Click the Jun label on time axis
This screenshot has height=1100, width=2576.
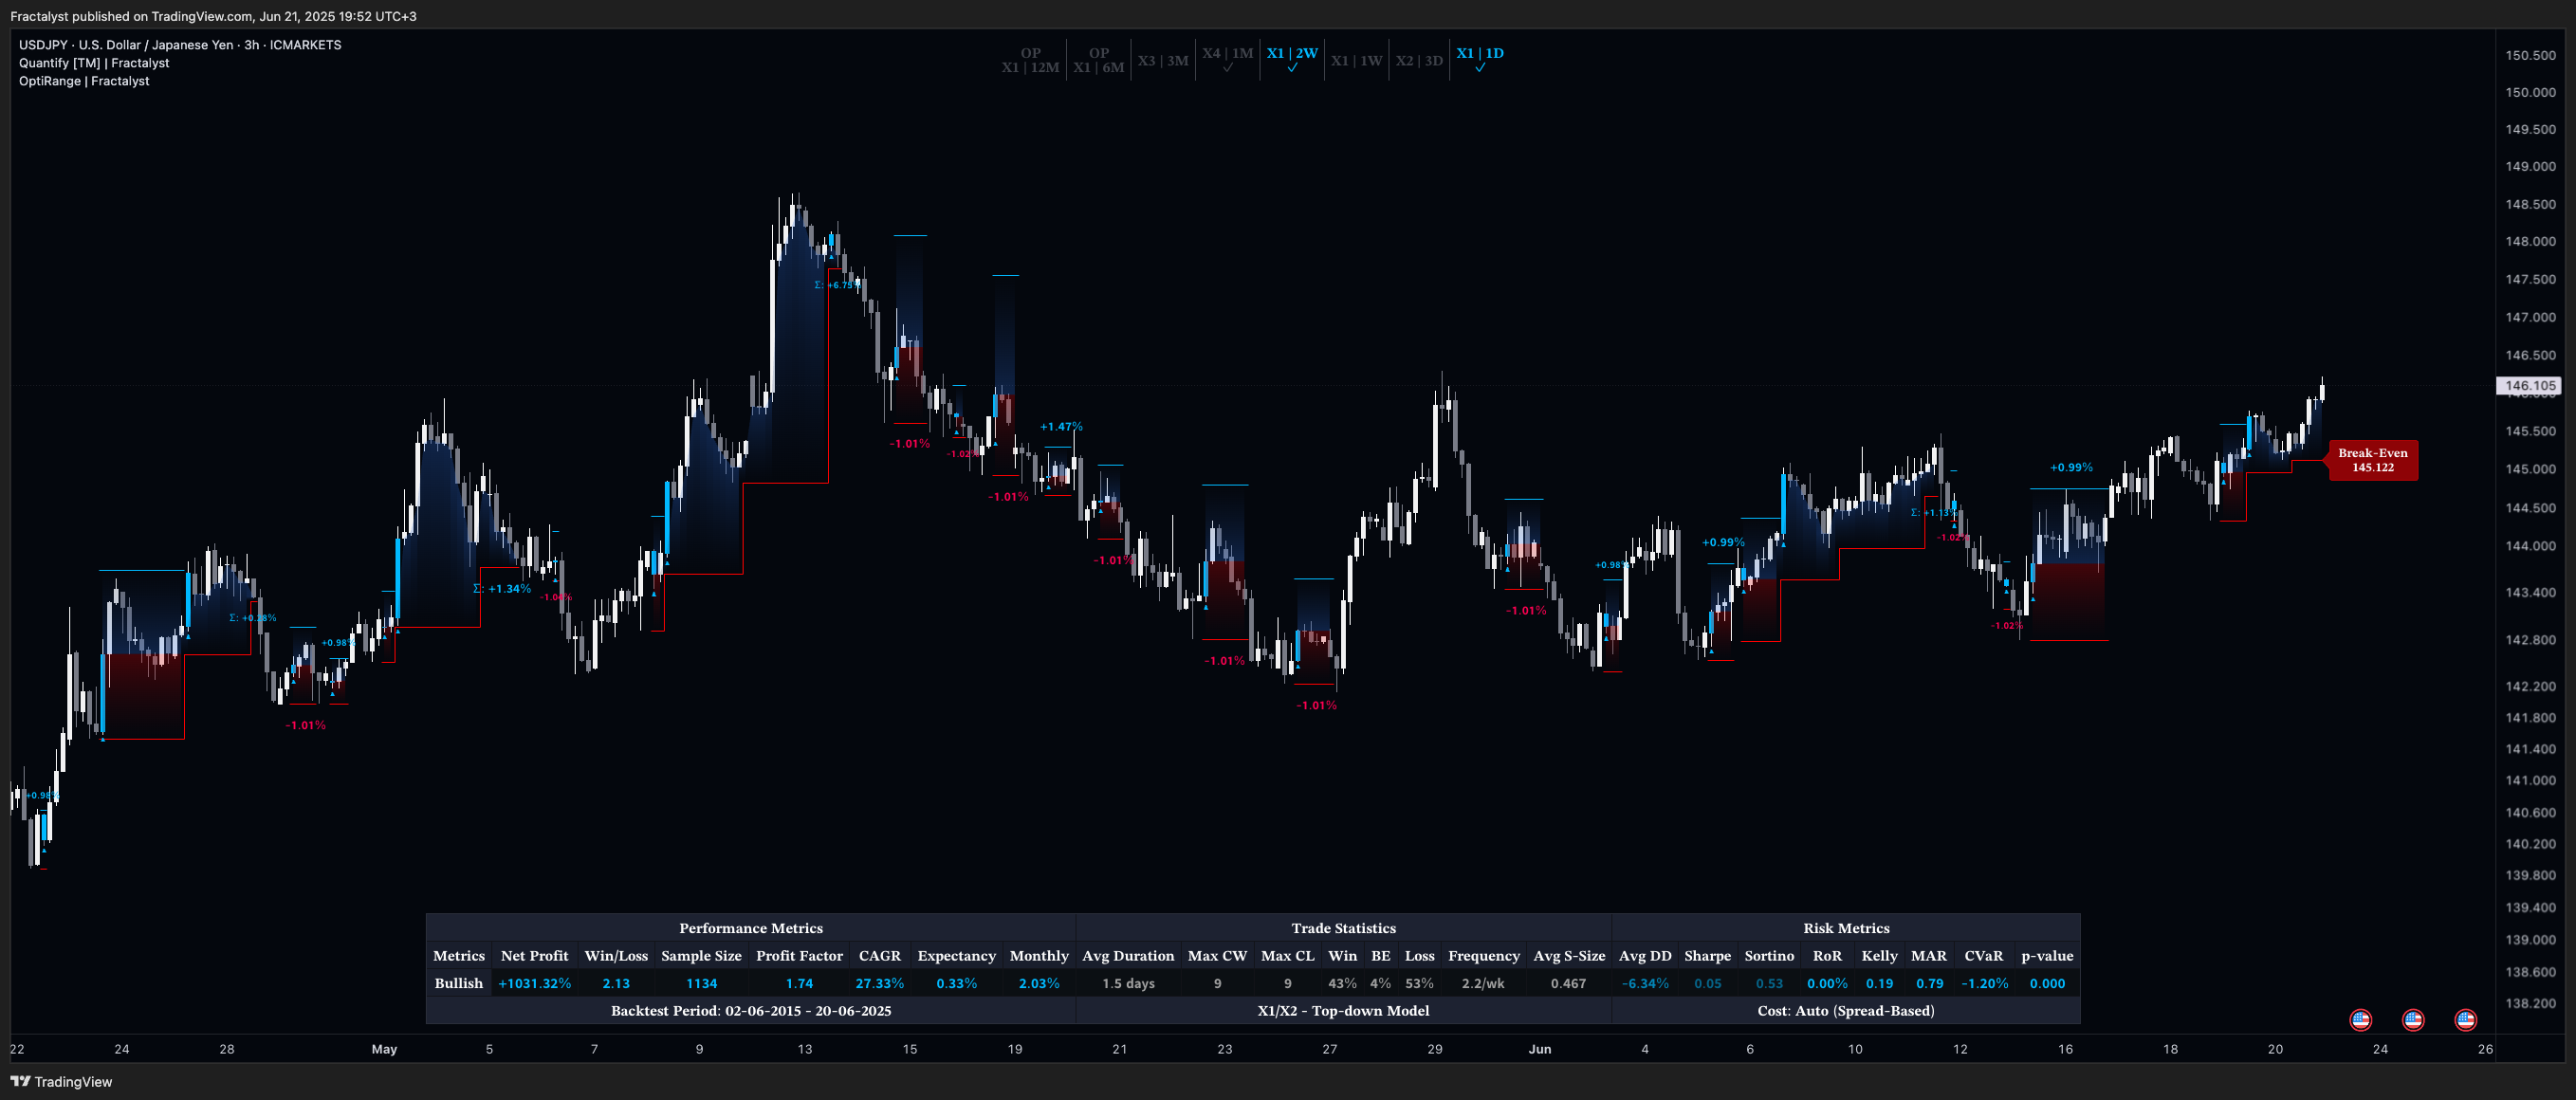1540,1049
